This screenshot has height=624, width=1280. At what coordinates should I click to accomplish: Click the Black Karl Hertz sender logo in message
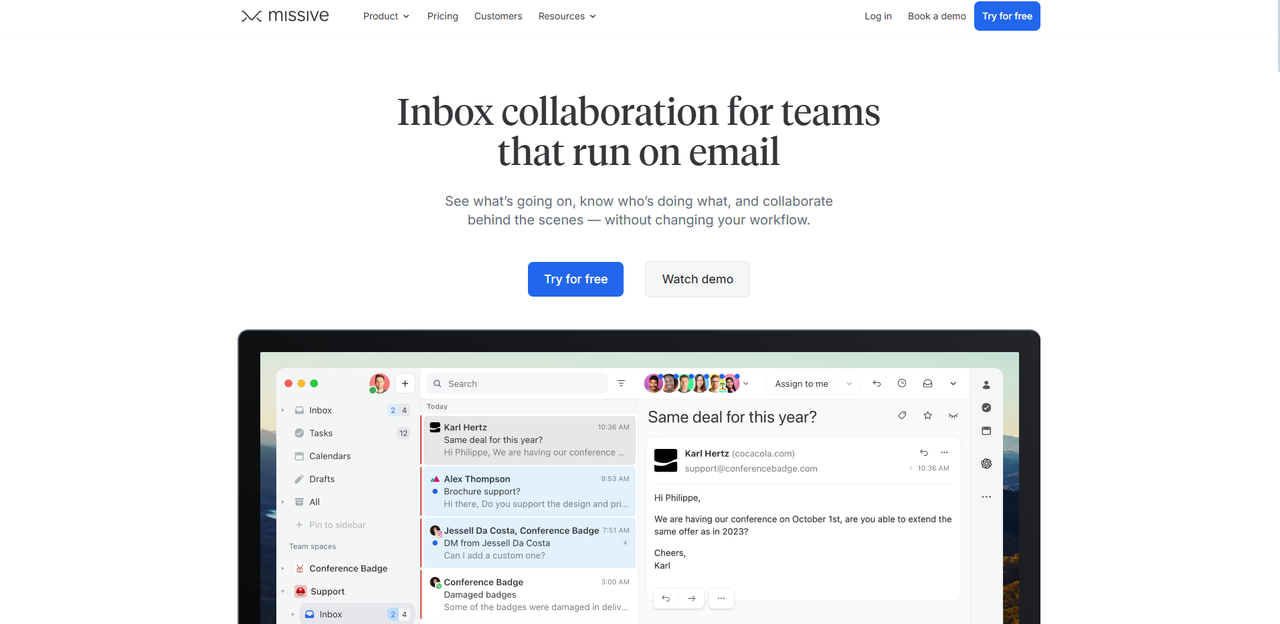[666, 460]
